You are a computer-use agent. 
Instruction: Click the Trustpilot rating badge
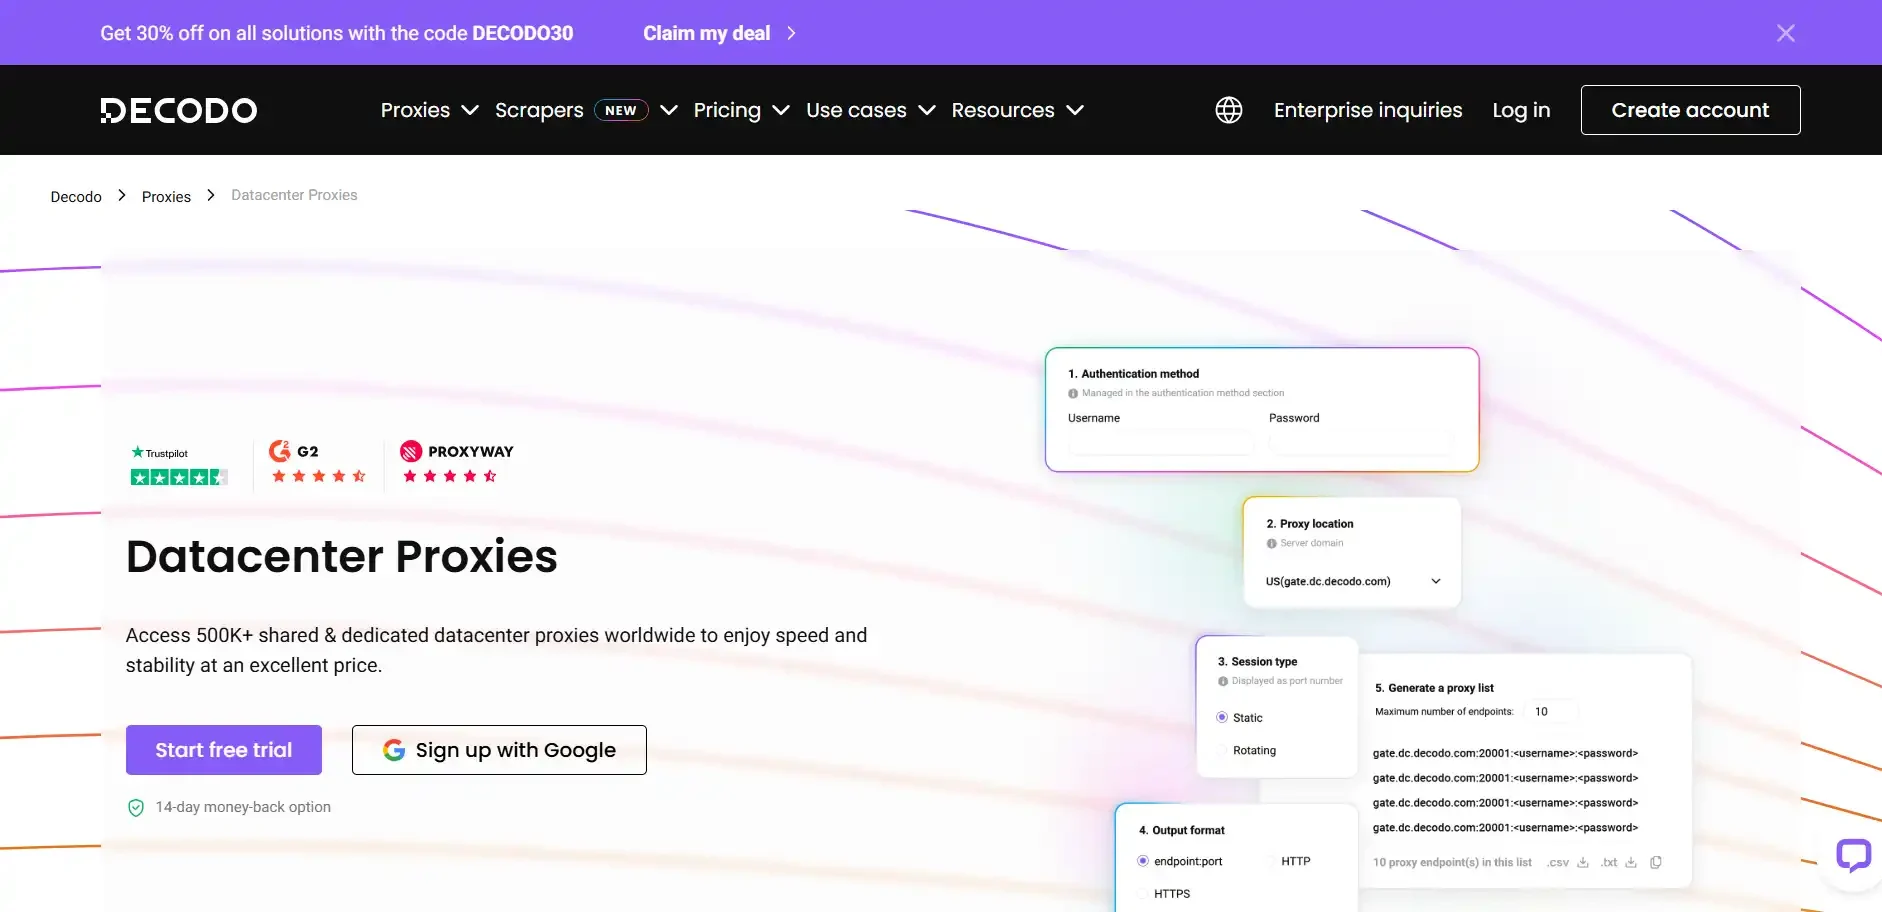[x=179, y=465]
